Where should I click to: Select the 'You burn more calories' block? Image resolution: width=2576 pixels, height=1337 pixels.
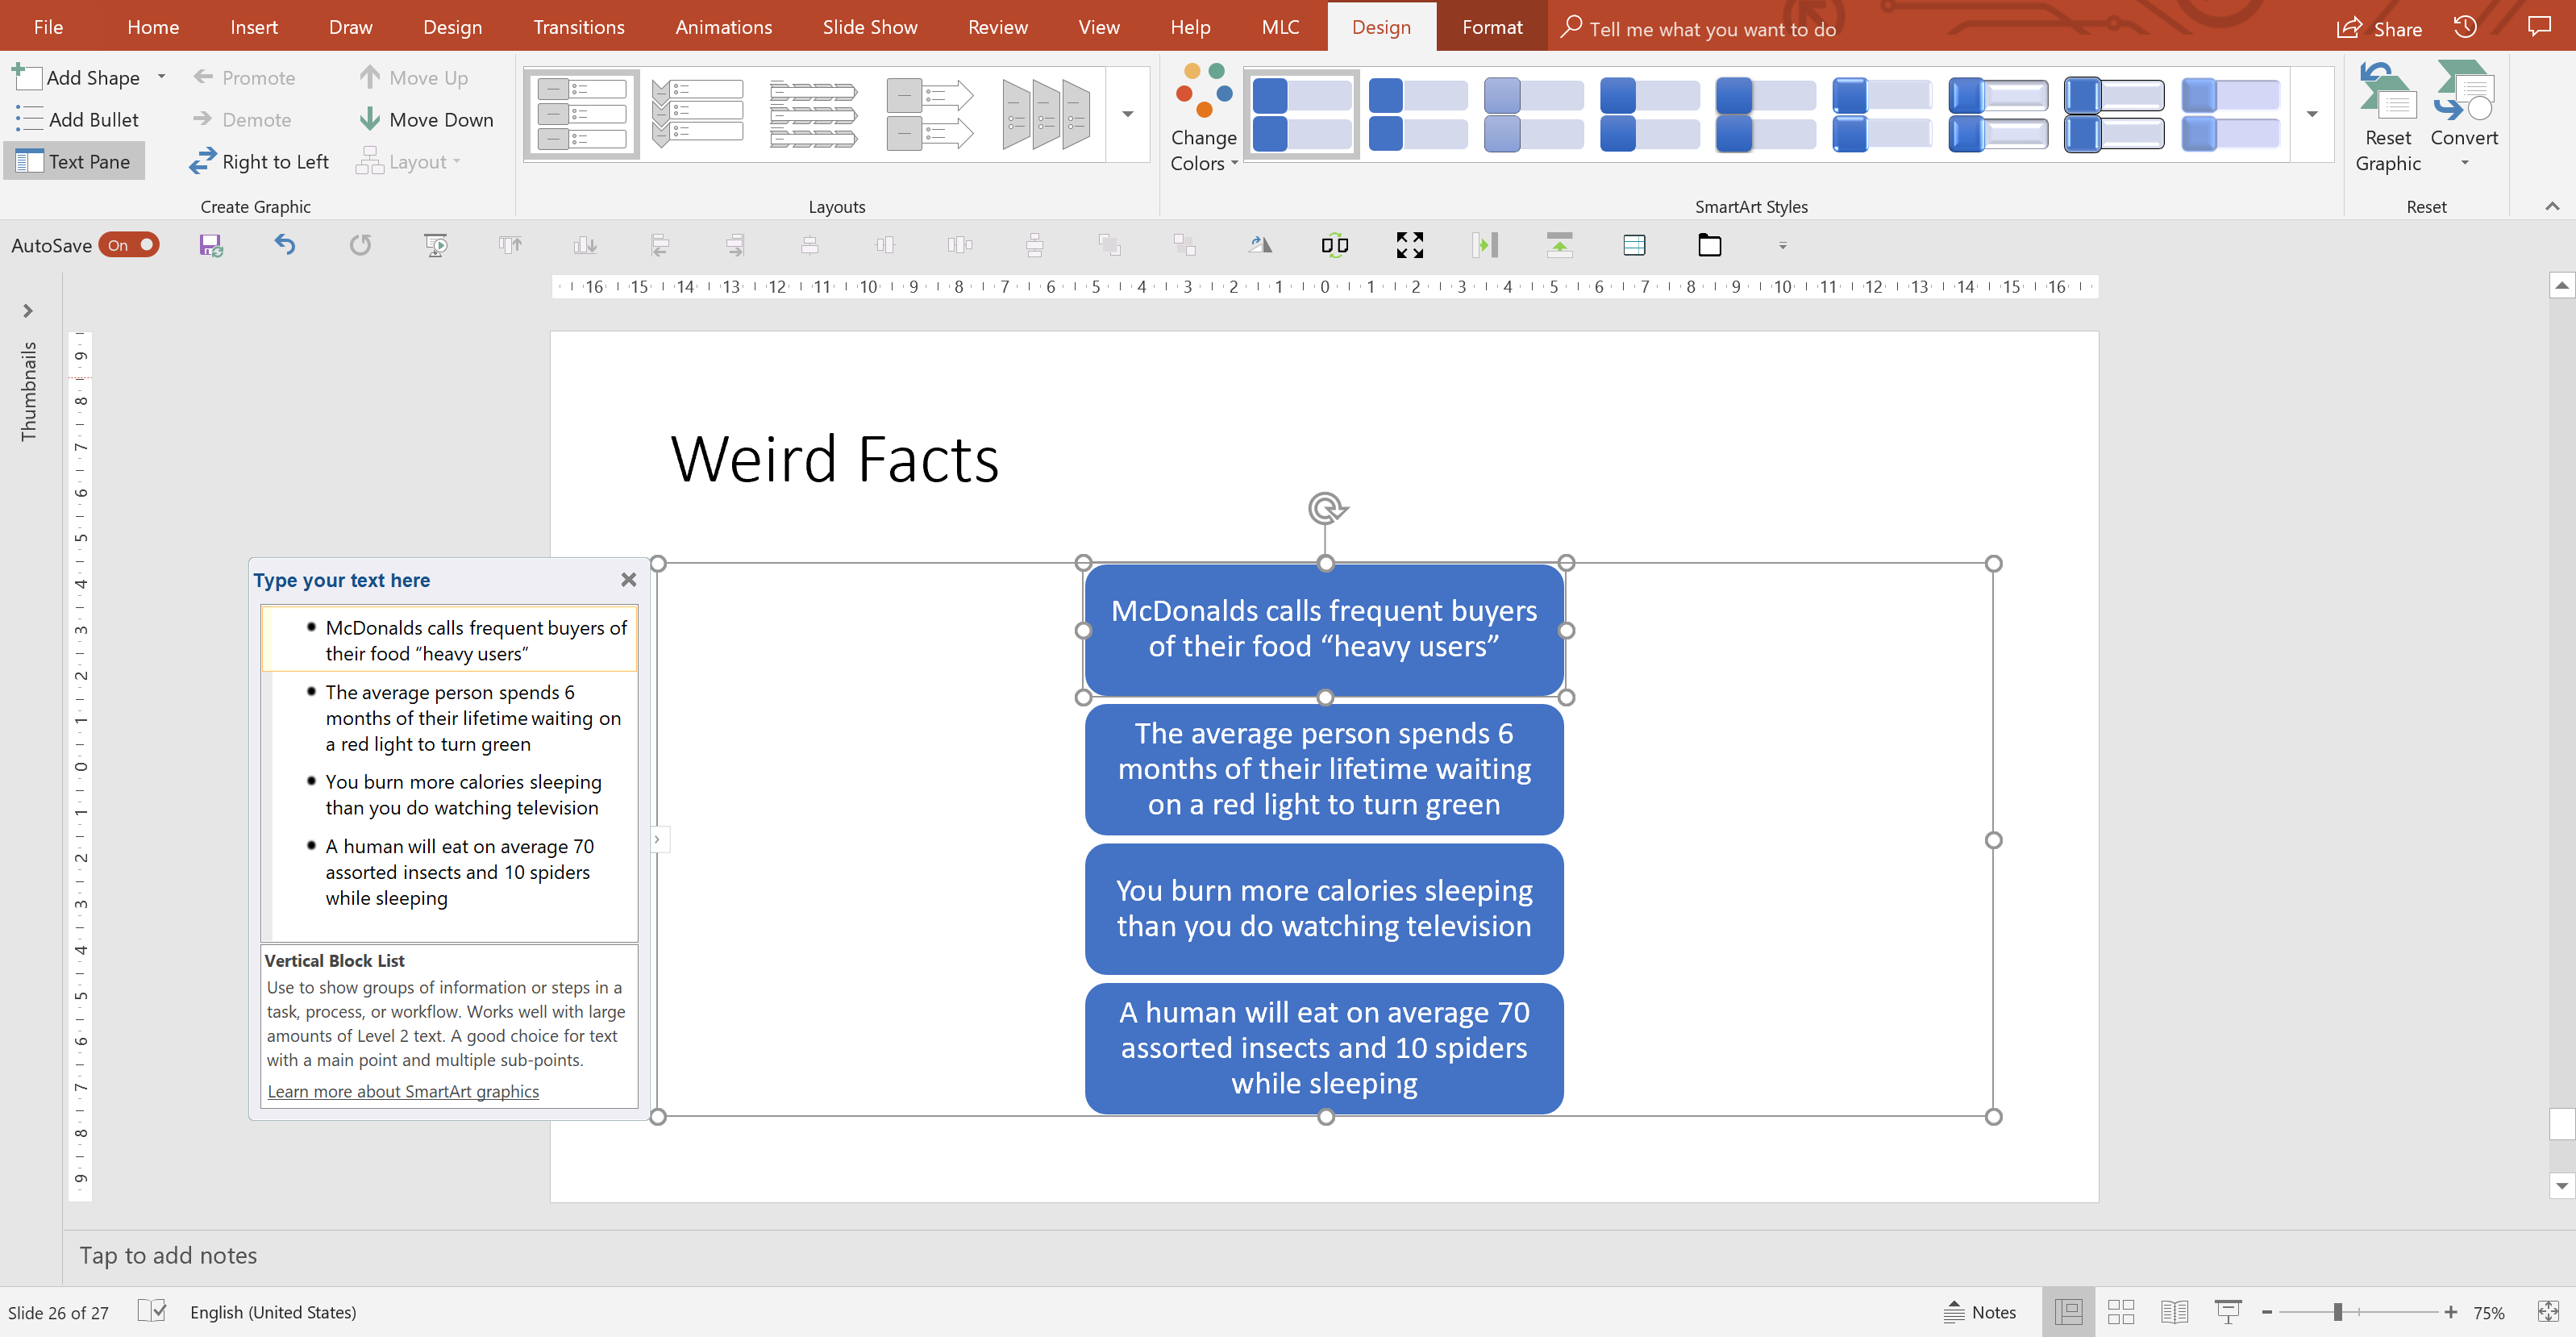point(1324,908)
